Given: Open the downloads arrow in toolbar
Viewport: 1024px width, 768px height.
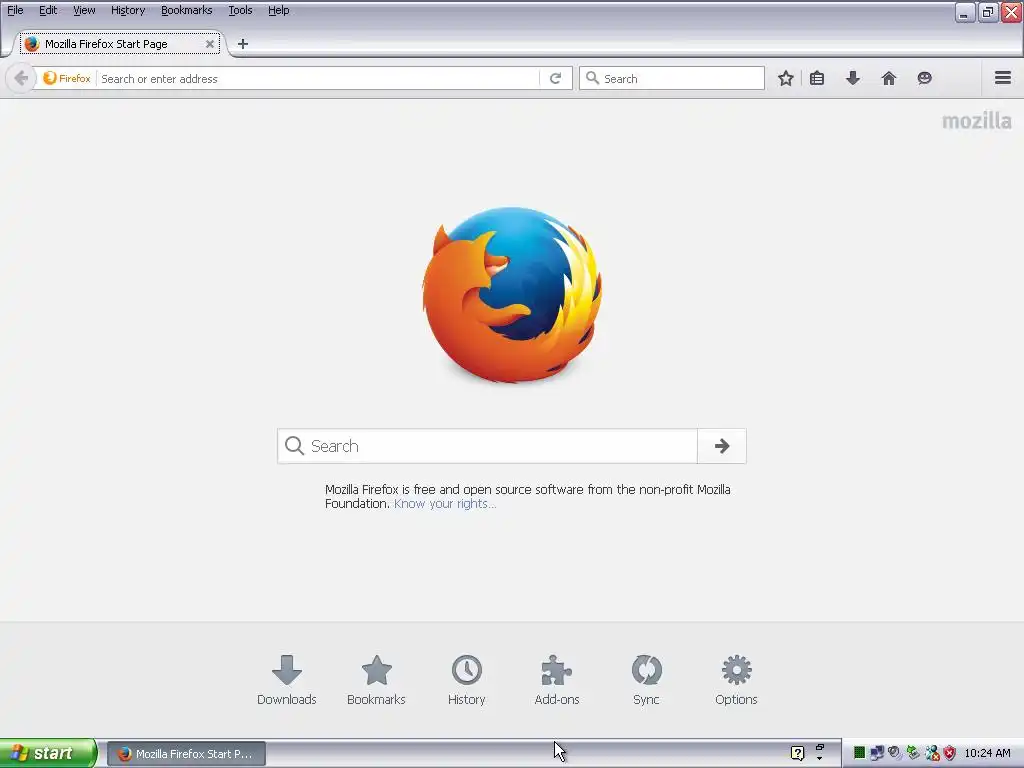Looking at the screenshot, I should tap(853, 78).
